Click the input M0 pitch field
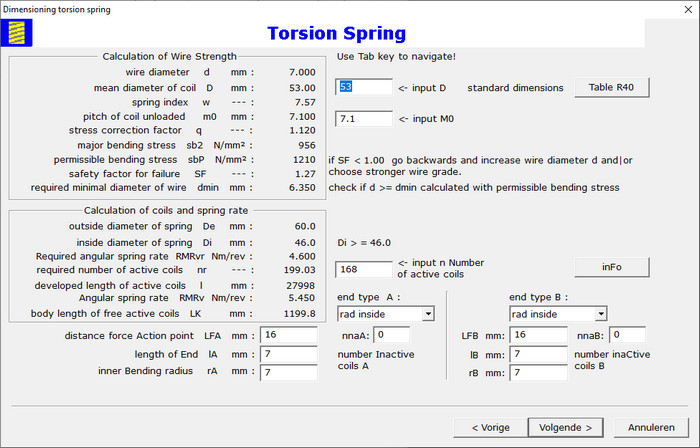 click(364, 119)
